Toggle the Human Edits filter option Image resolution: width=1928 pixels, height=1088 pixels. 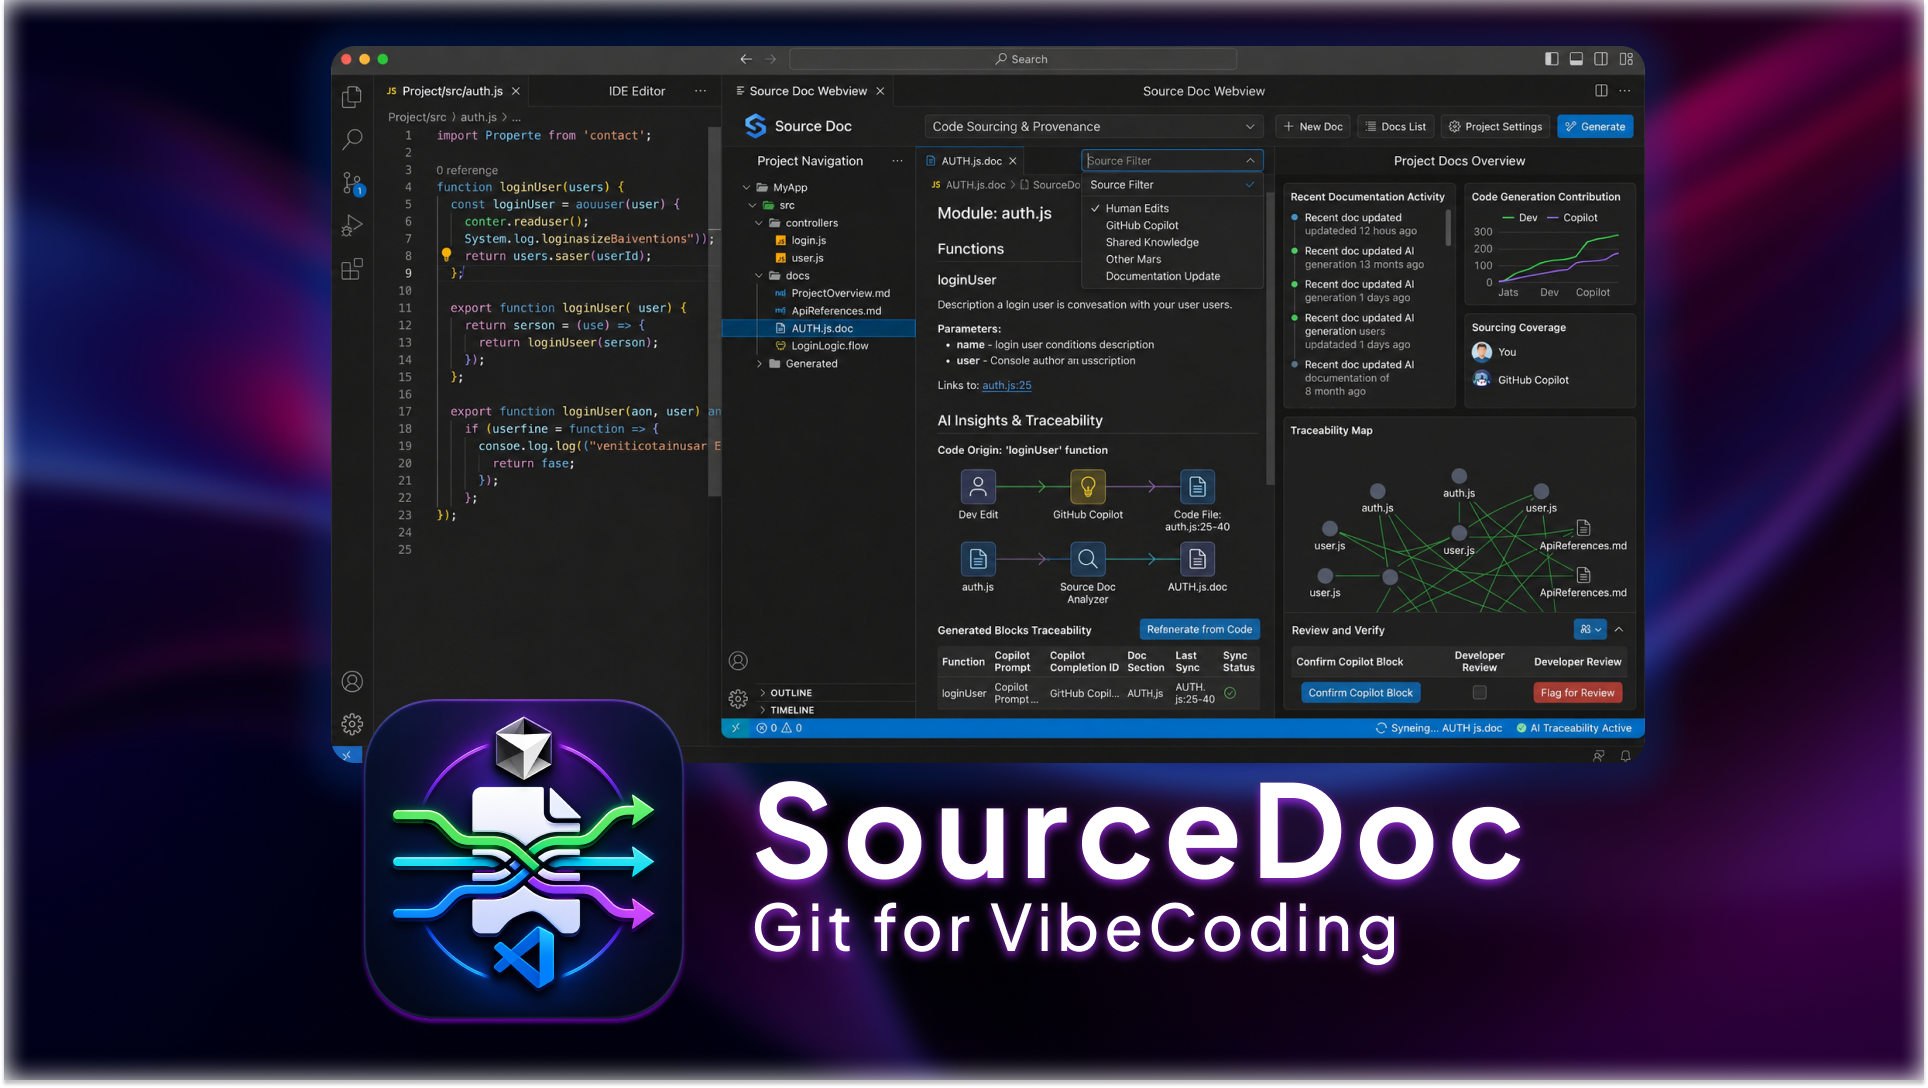coord(1136,208)
